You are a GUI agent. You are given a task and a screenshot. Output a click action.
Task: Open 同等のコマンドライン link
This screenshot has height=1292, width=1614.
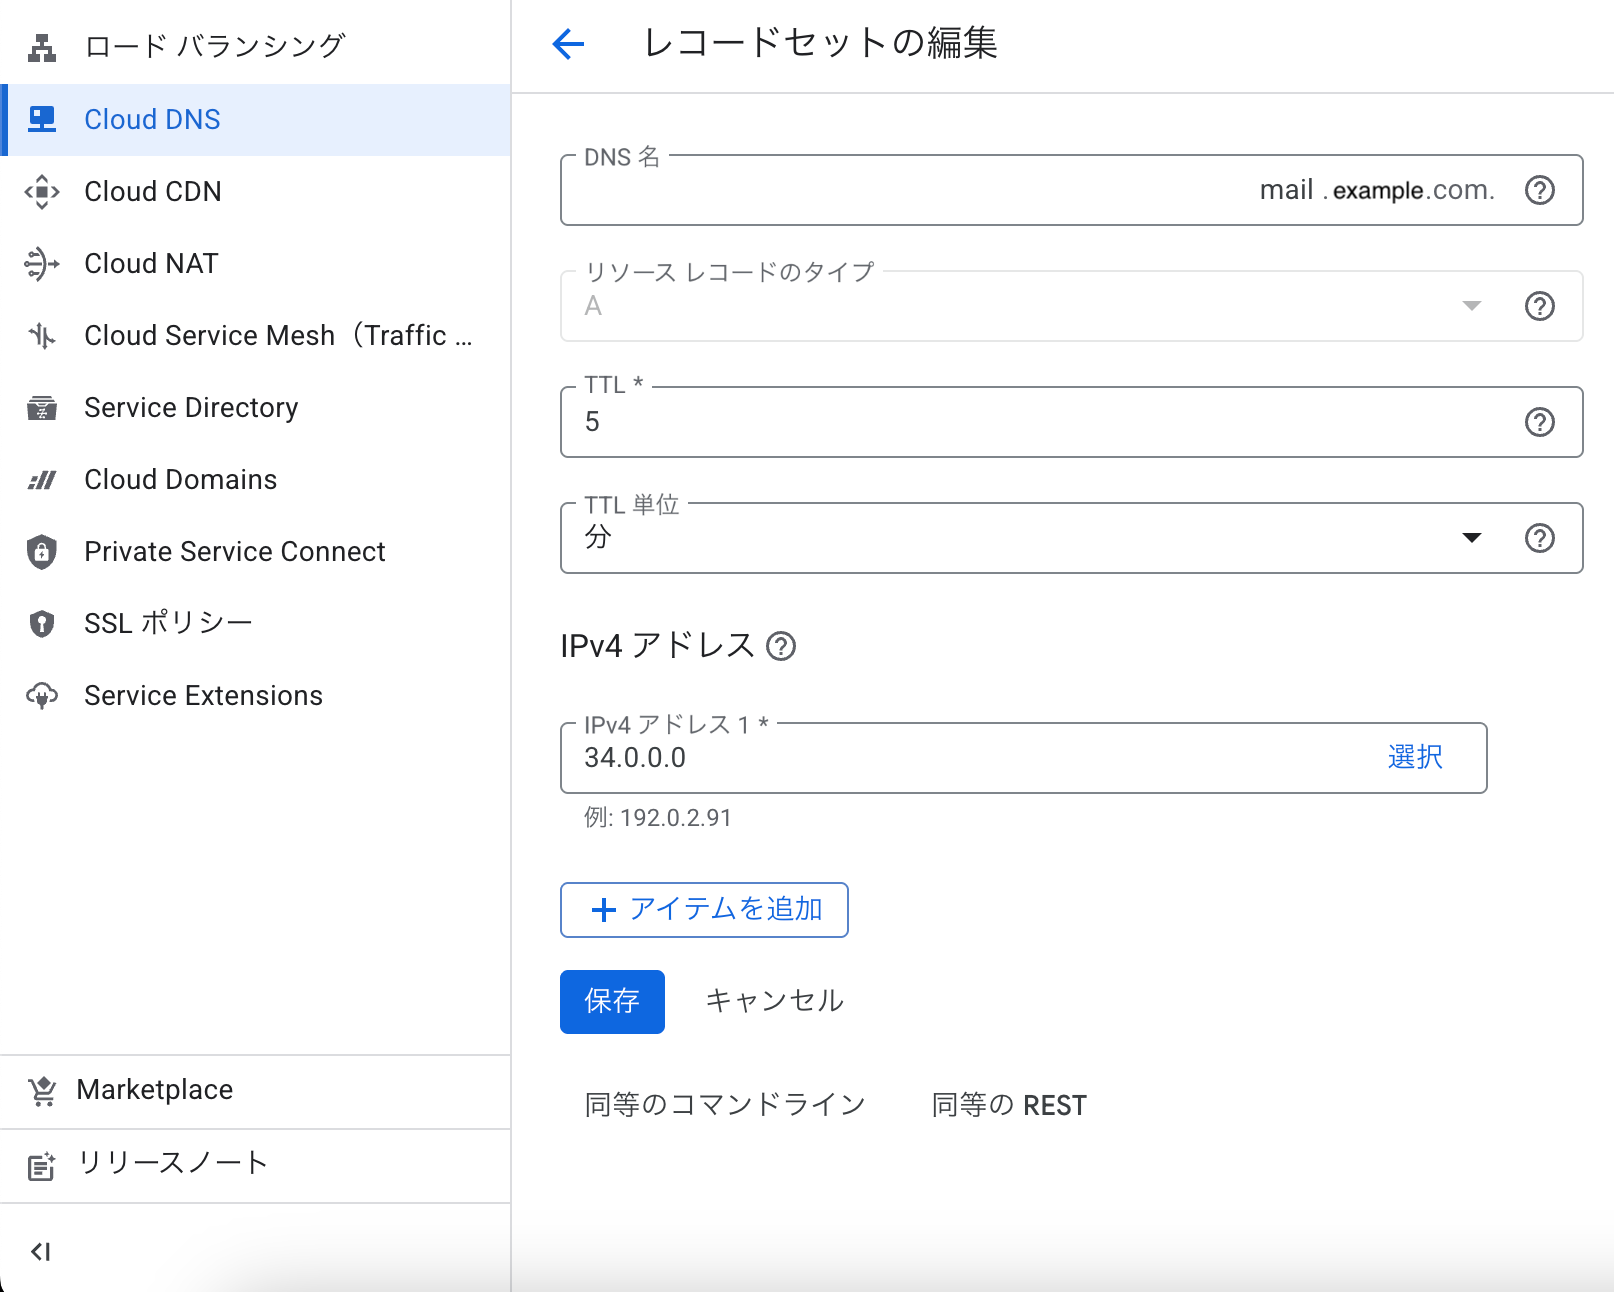click(725, 1105)
